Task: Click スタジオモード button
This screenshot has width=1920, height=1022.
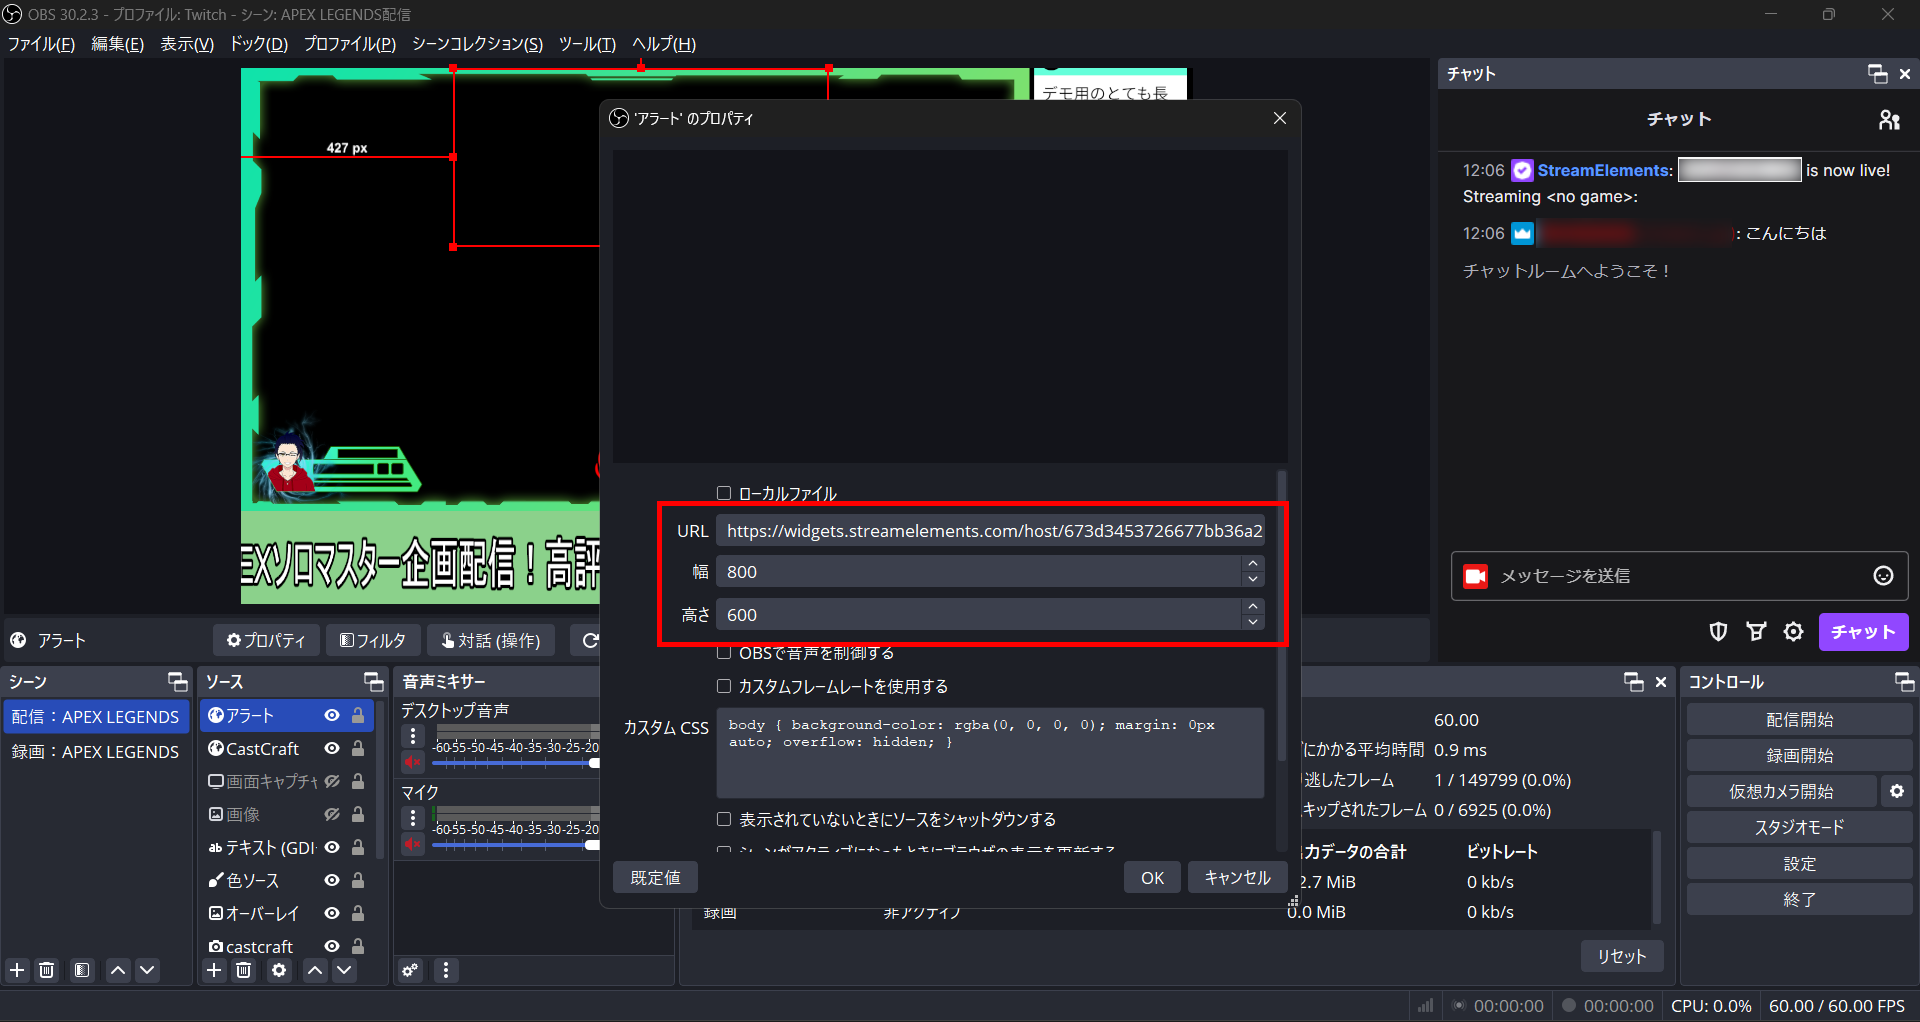Action: pos(1799,828)
